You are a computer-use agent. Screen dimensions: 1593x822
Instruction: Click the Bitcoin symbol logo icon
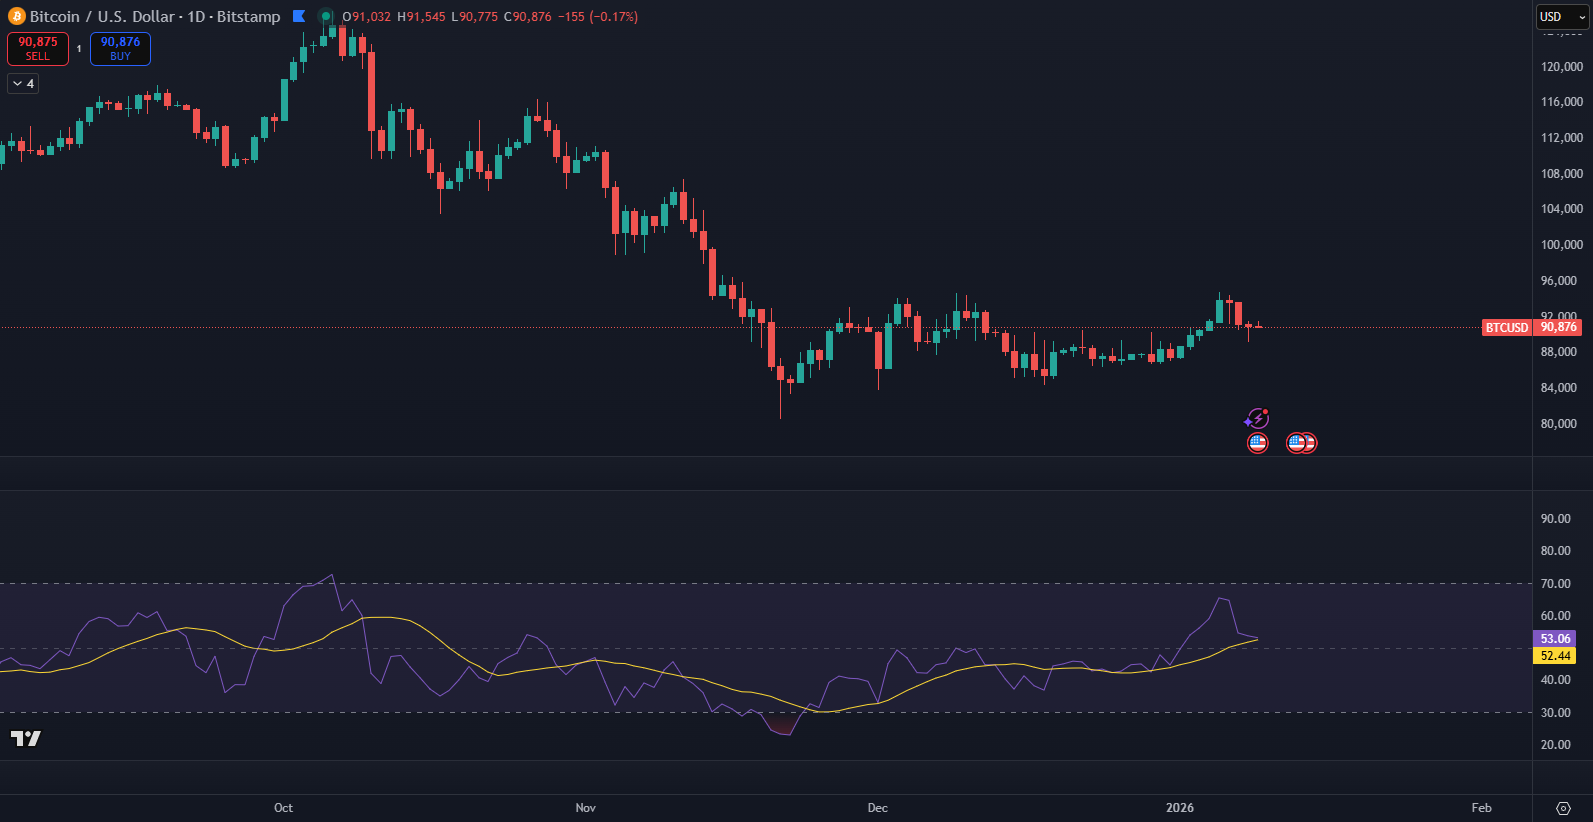pyautogui.click(x=17, y=17)
